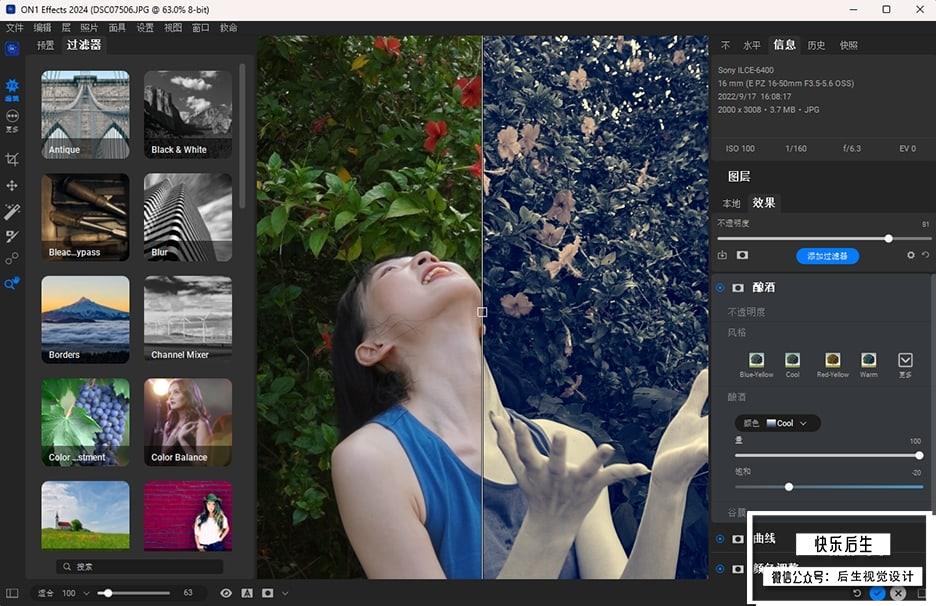Choose the Bleach Bypass filter thumbnail

85,217
